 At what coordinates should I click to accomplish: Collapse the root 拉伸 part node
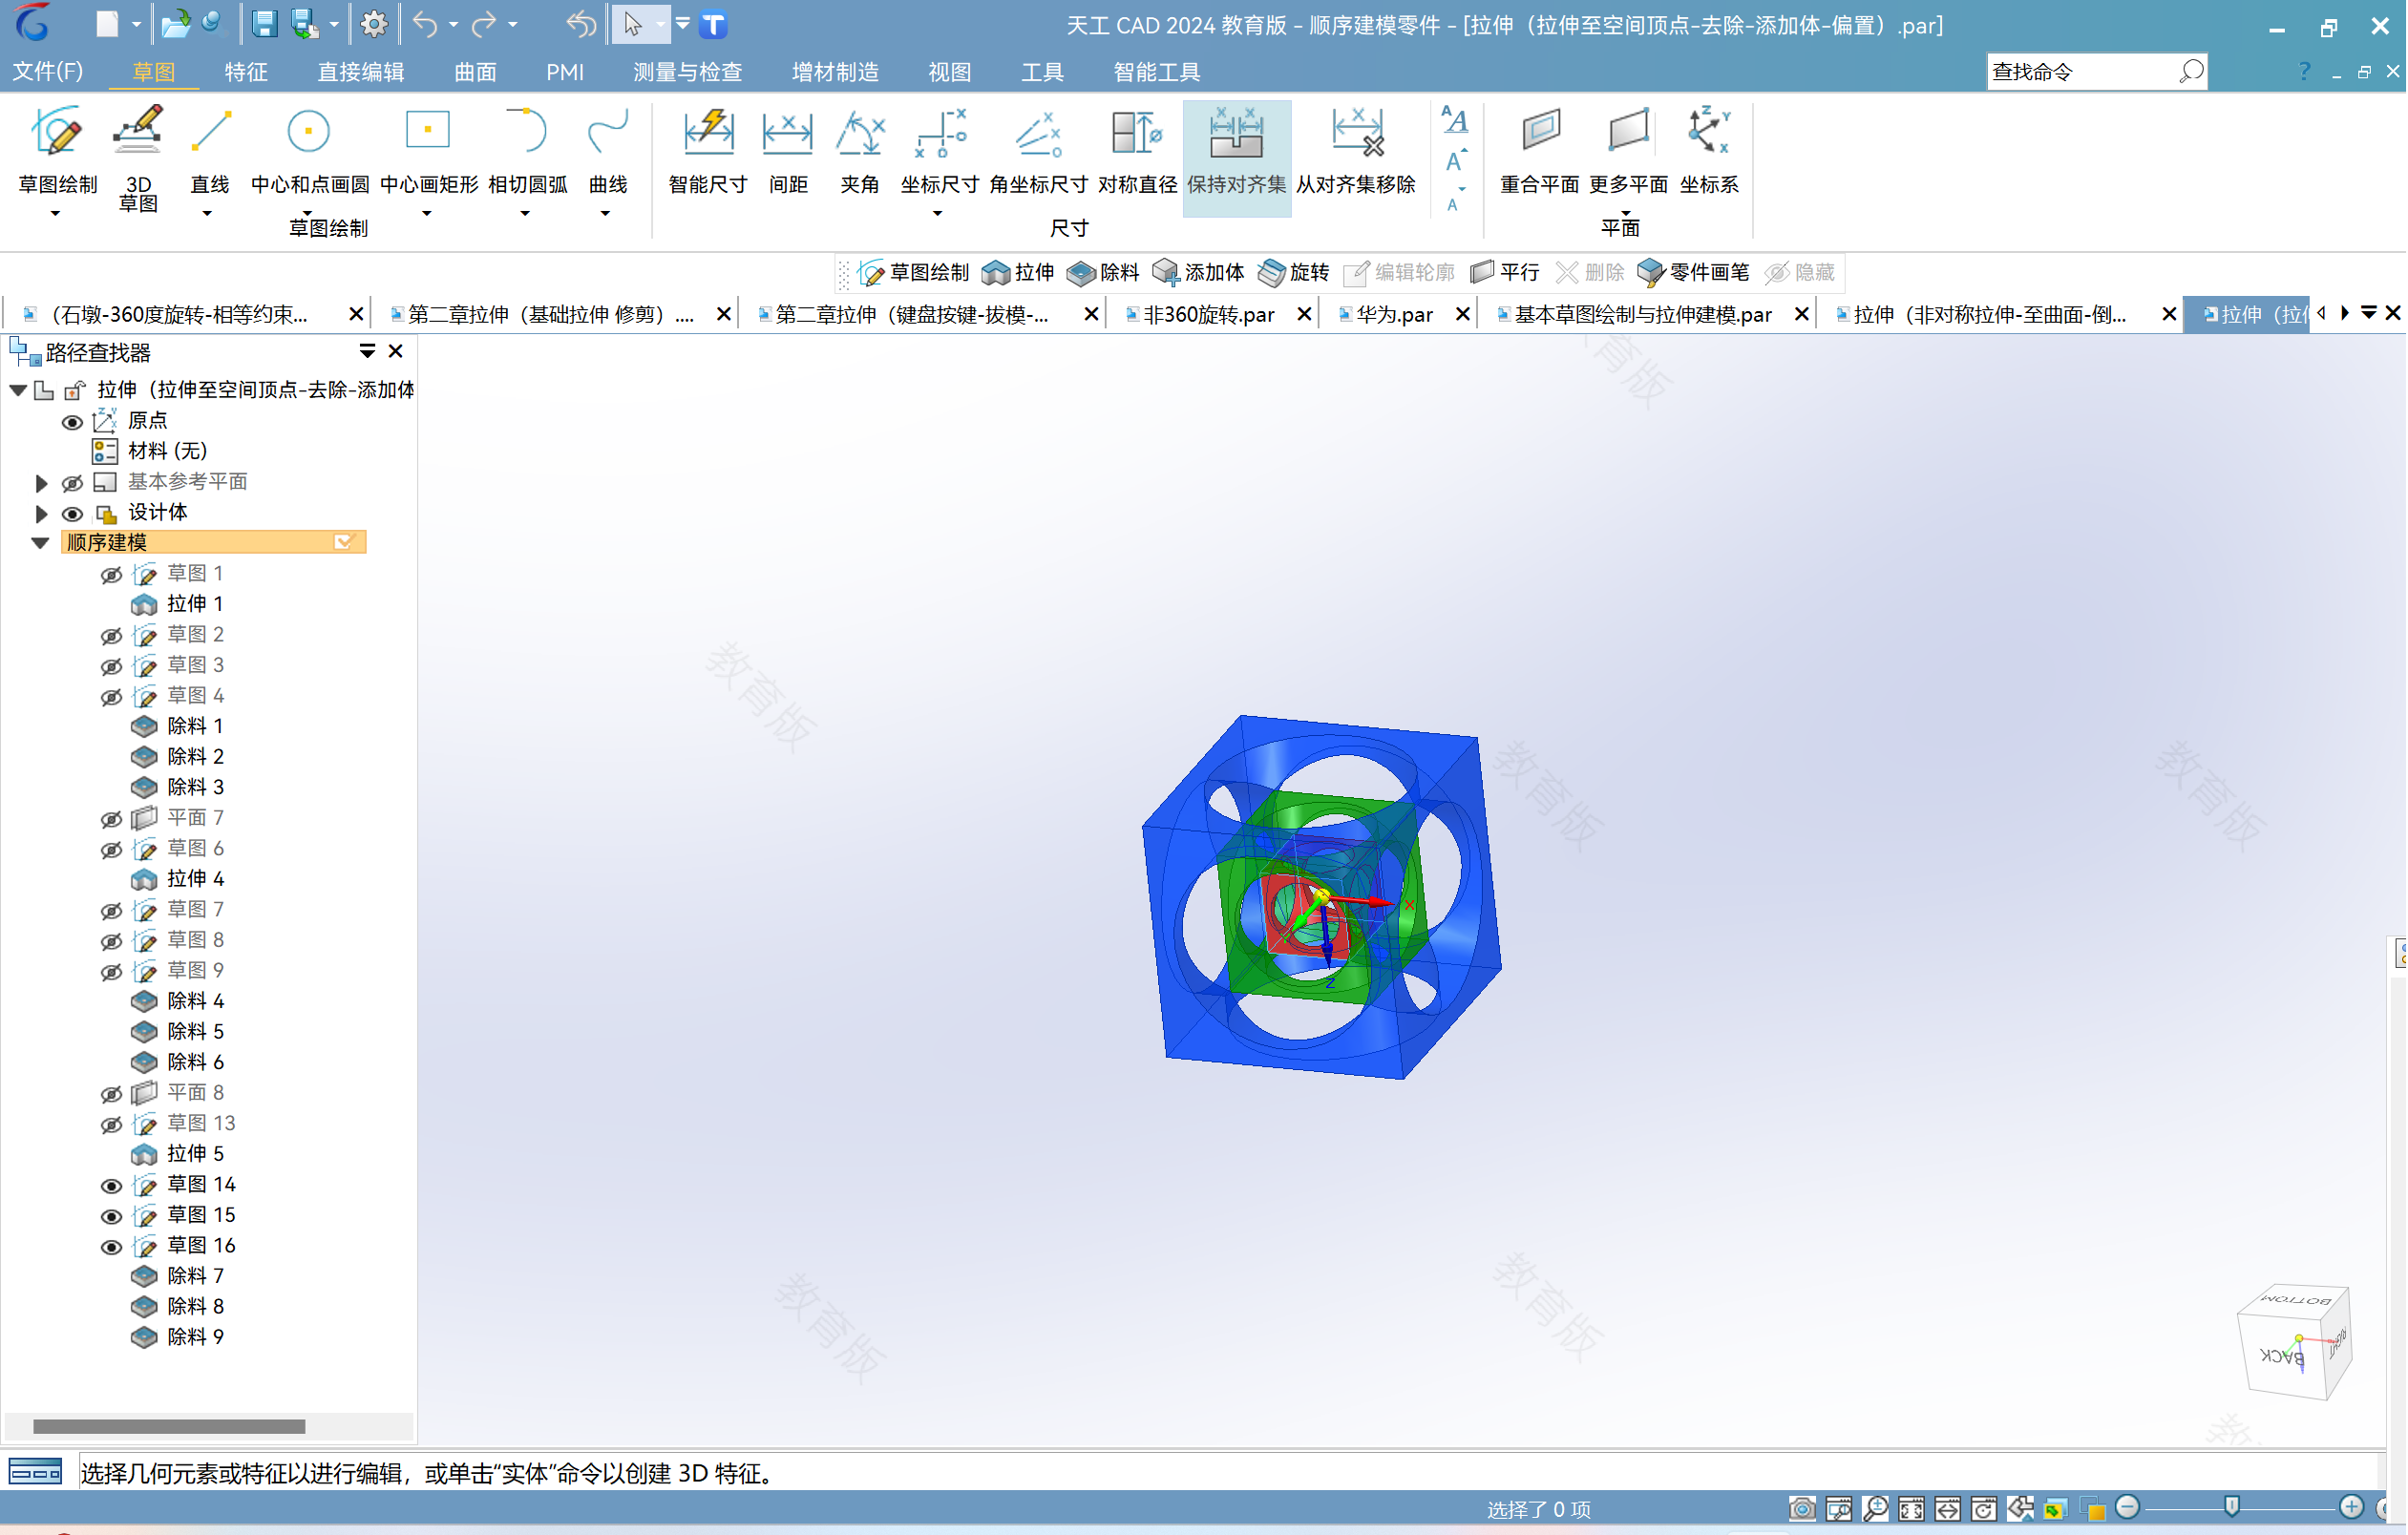tap(18, 390)
